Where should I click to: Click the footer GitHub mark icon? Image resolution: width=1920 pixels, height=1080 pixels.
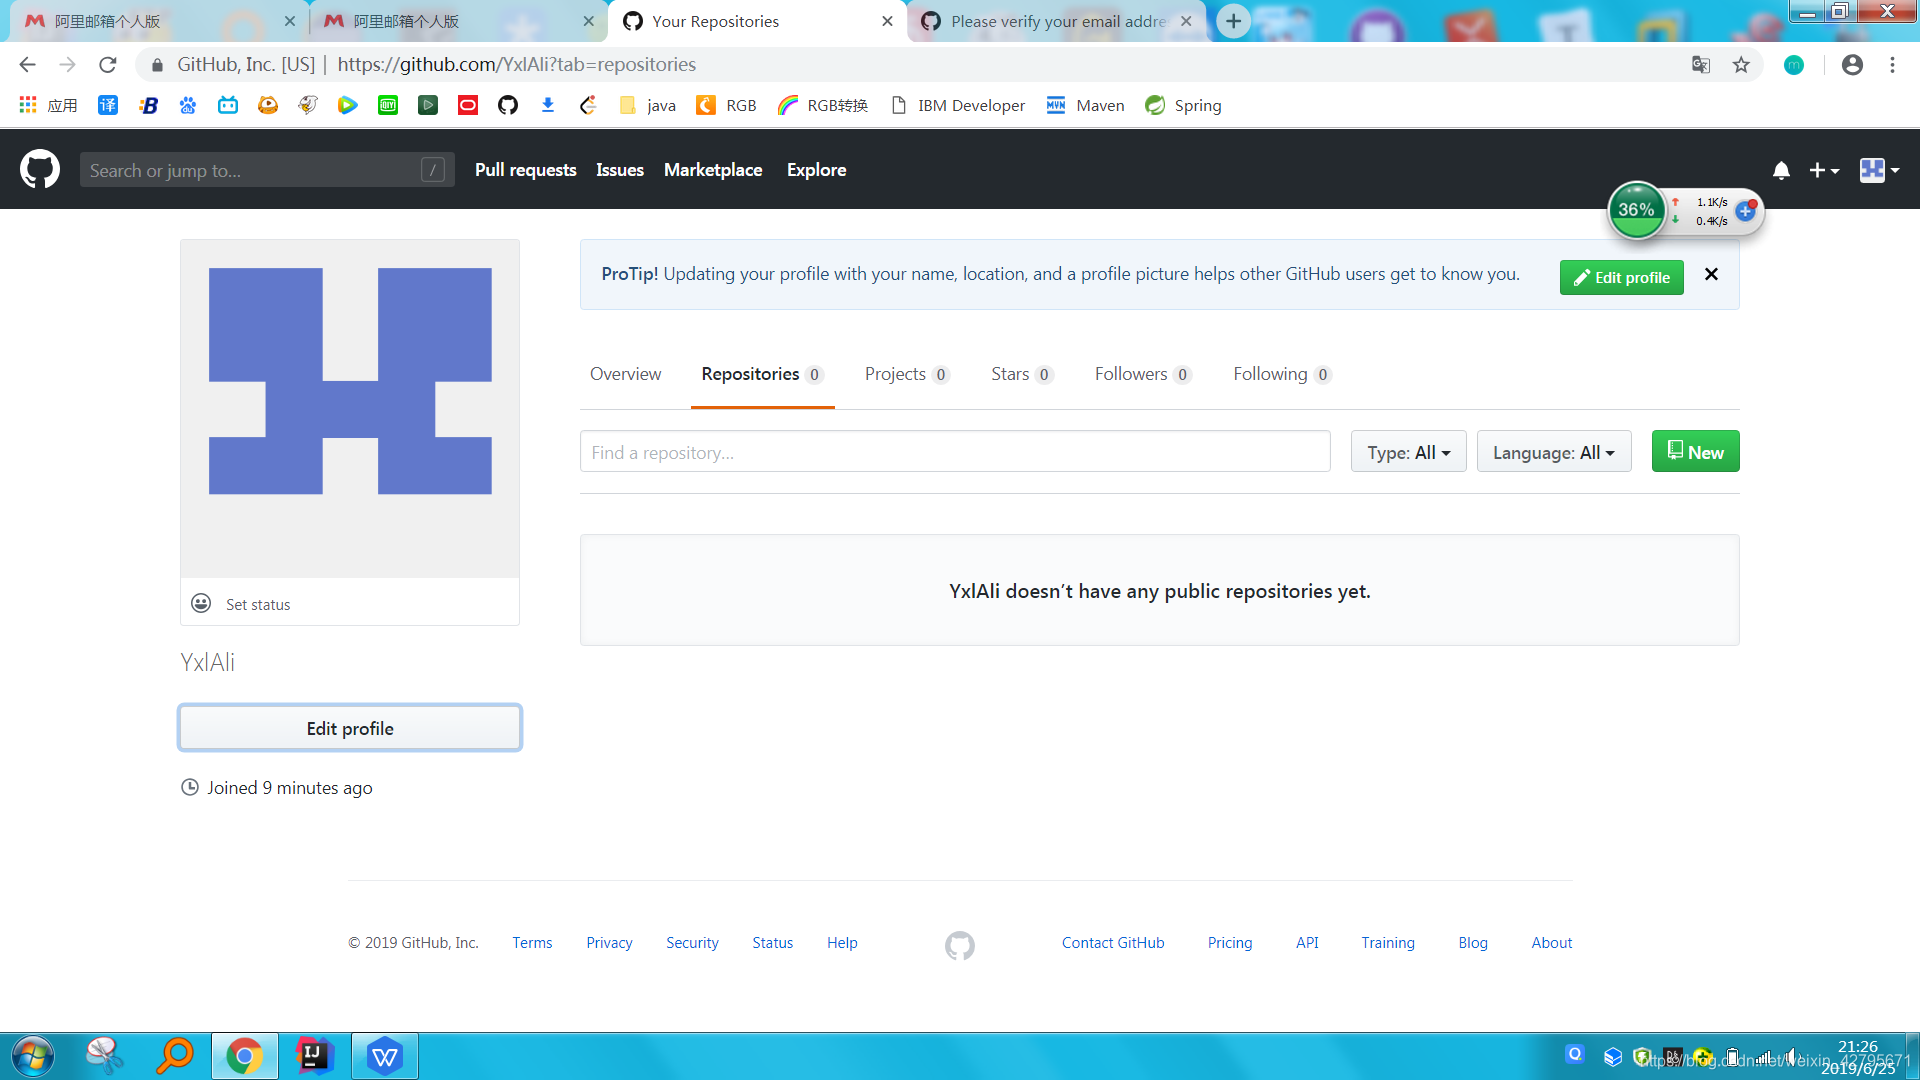click(x=959, y=944)
